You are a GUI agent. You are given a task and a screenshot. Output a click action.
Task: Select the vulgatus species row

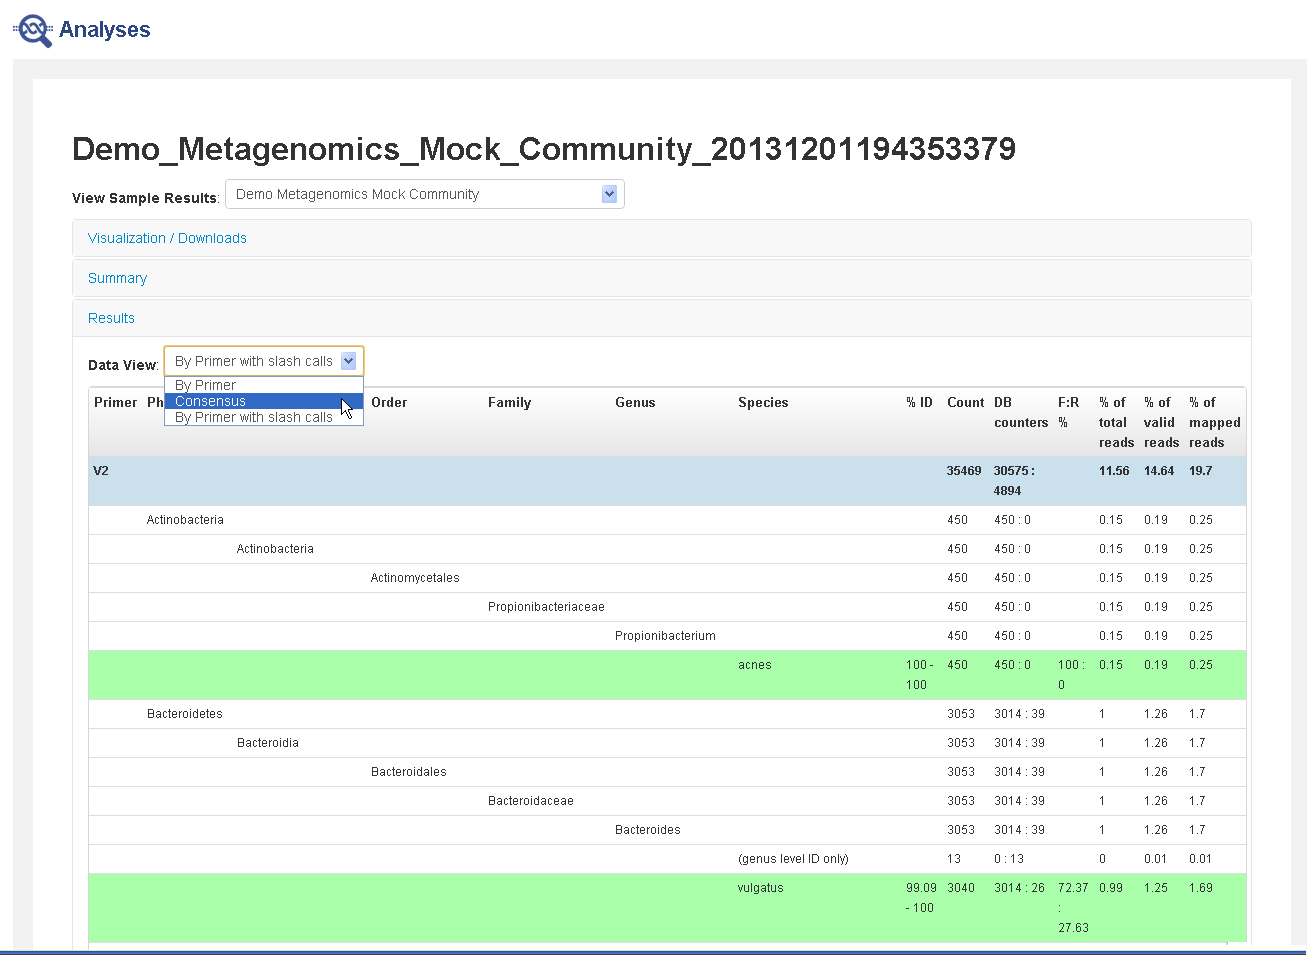pyautogui.click(x=760, y=888)
